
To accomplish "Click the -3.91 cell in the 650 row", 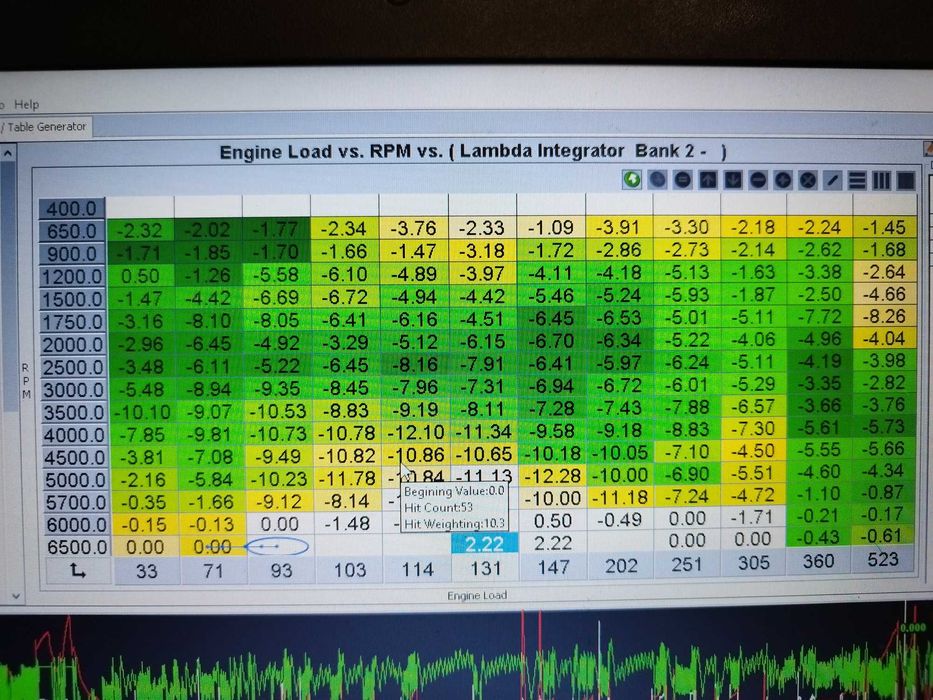I will coord(618,227).
